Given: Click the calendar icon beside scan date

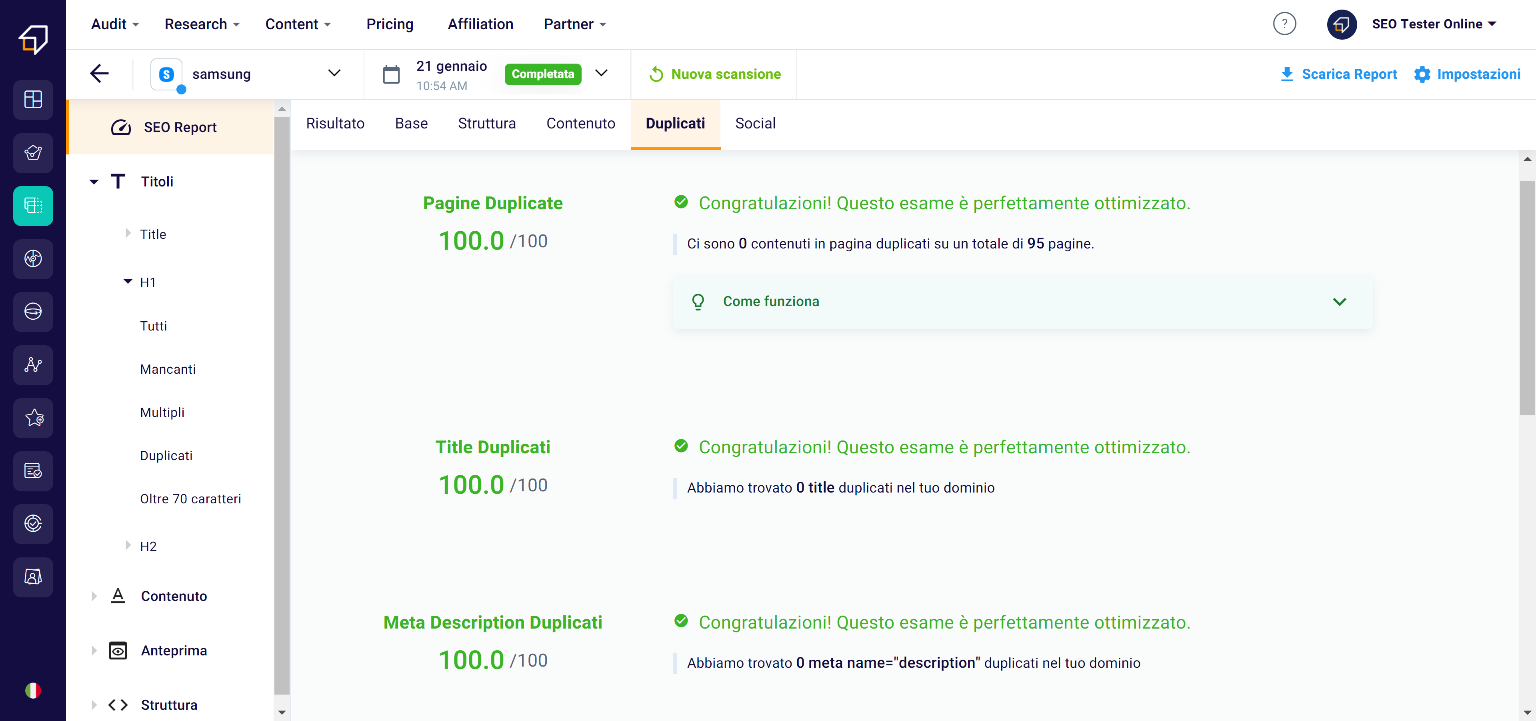Looking at the screenshot, I should (x=392, y=74).
